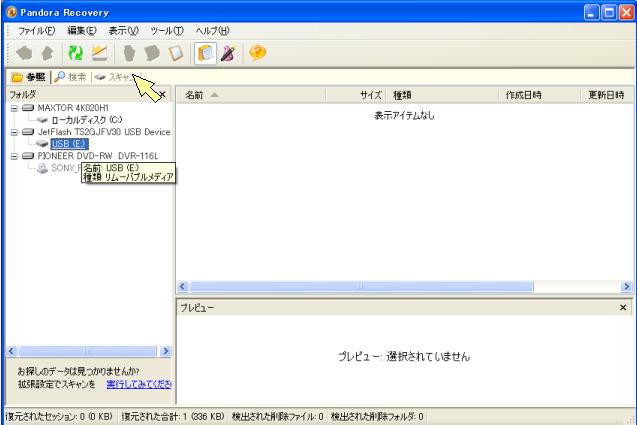Click the grey tag toolbar icon
This screenshot has height=425, width=637.
[x=152, y=53]
